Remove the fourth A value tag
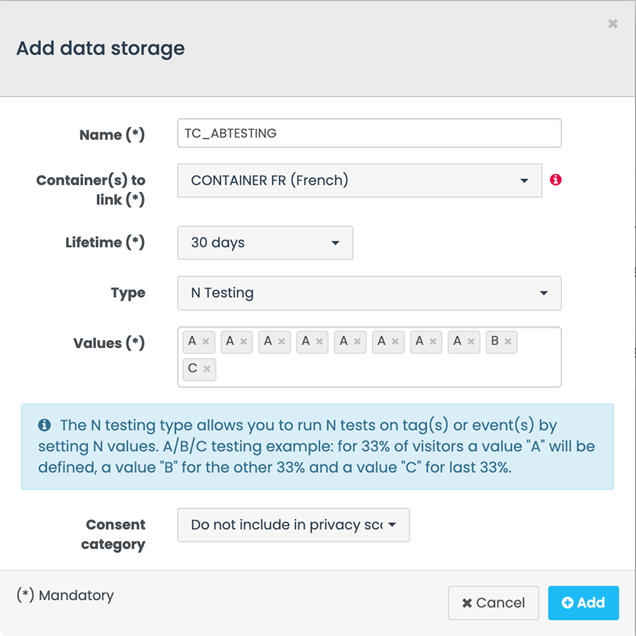 320,342
